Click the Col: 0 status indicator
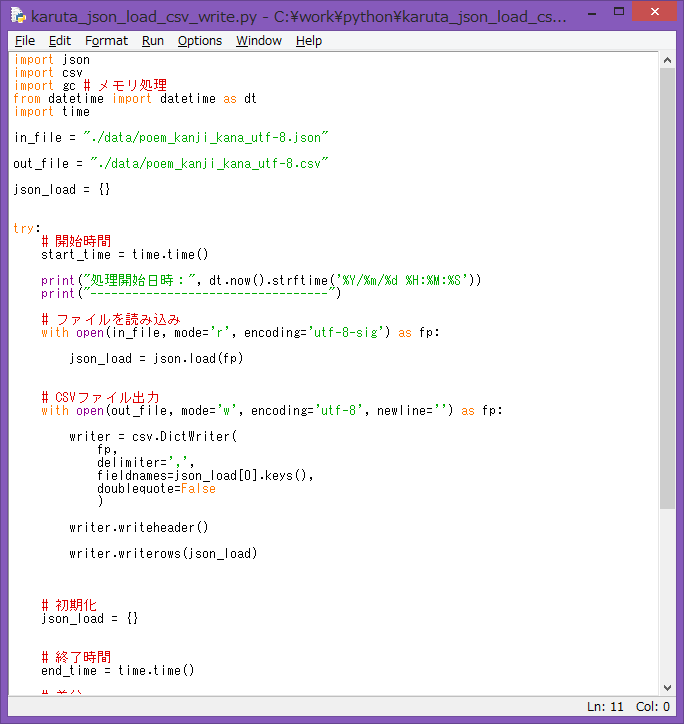This screenshot has width=684, height=724. click(x=653, y=707)
